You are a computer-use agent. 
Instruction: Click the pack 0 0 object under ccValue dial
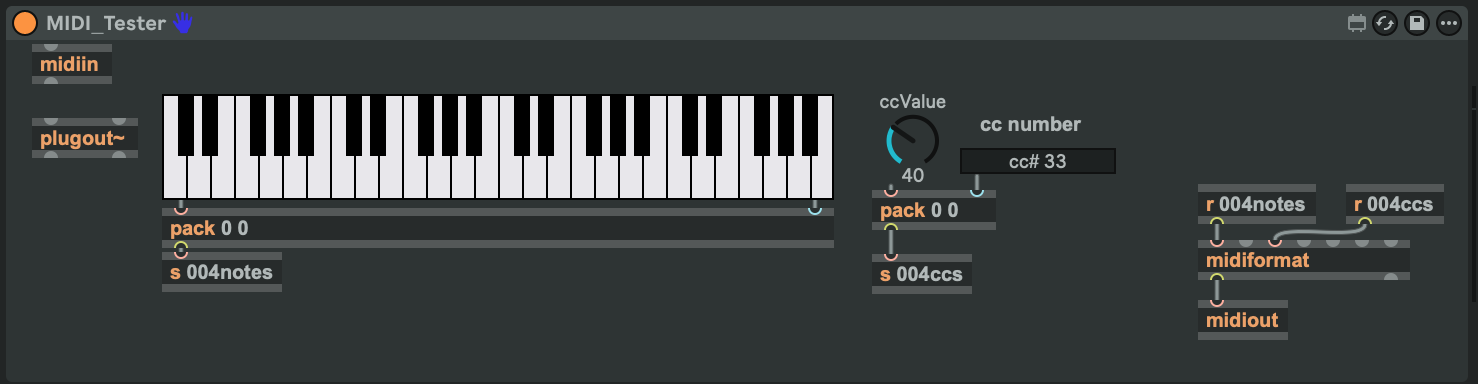click(x=933, y=210)
